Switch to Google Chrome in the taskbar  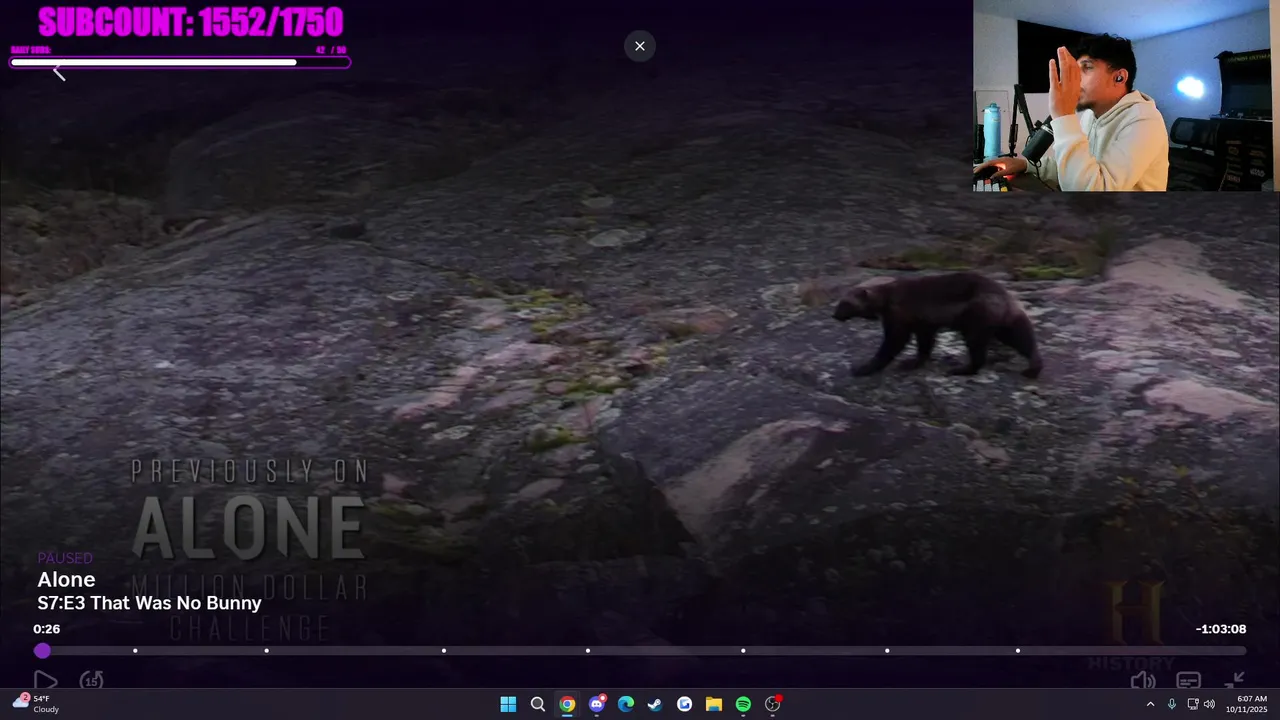point(567,704)
